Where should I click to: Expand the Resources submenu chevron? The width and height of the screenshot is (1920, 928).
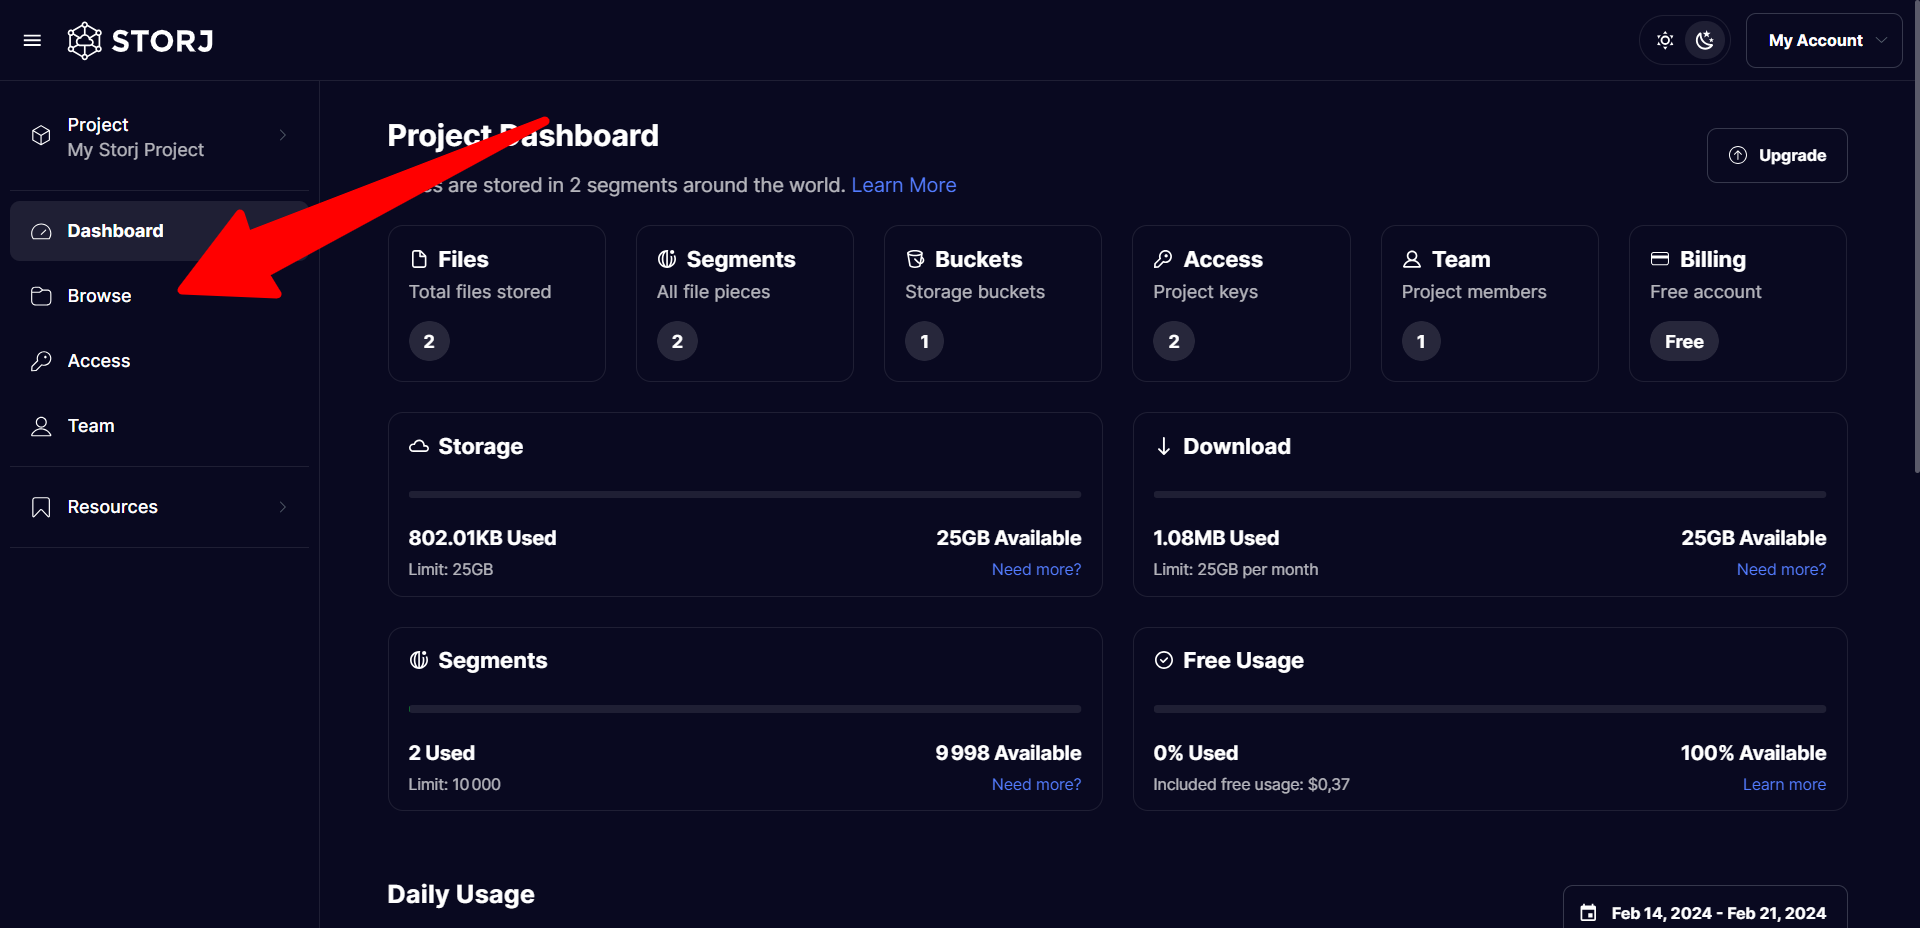[283, 507]
